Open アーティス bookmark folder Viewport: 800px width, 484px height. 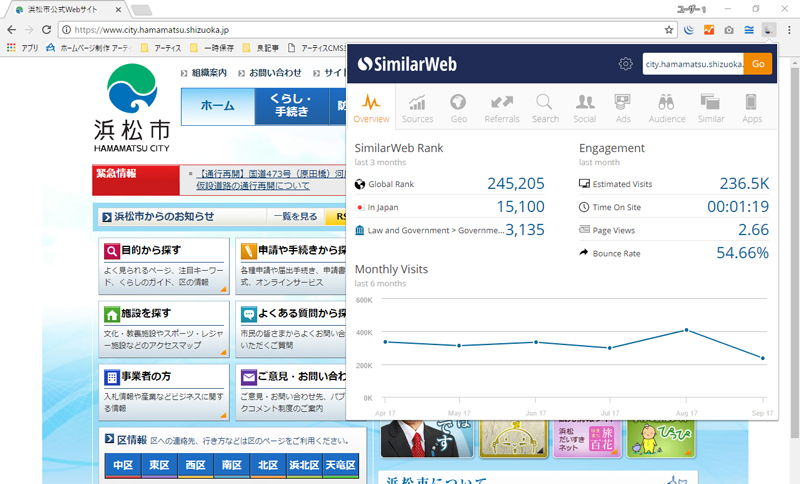click(161, 48)
